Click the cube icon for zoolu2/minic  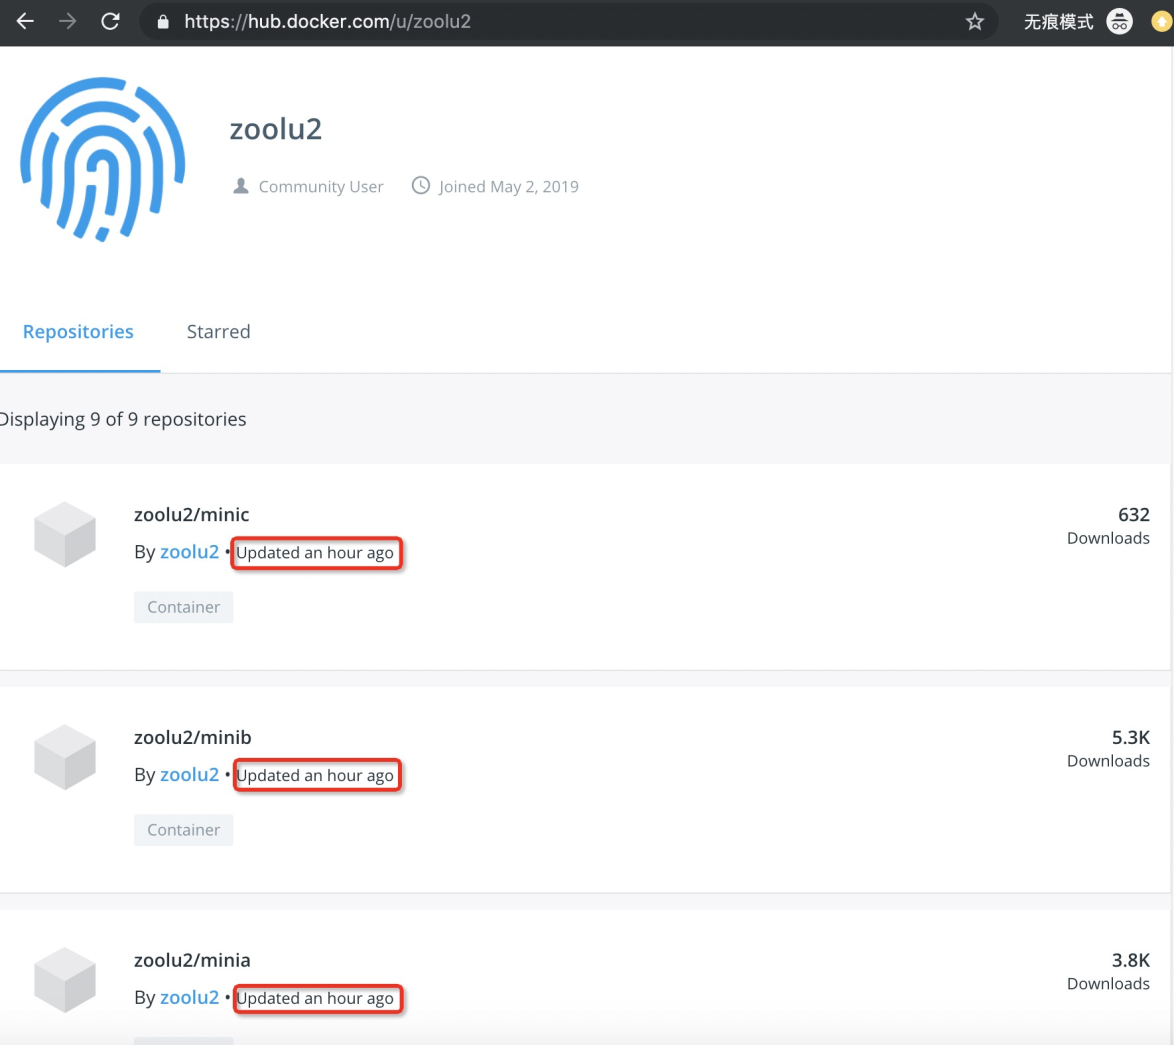coord(65,534)
